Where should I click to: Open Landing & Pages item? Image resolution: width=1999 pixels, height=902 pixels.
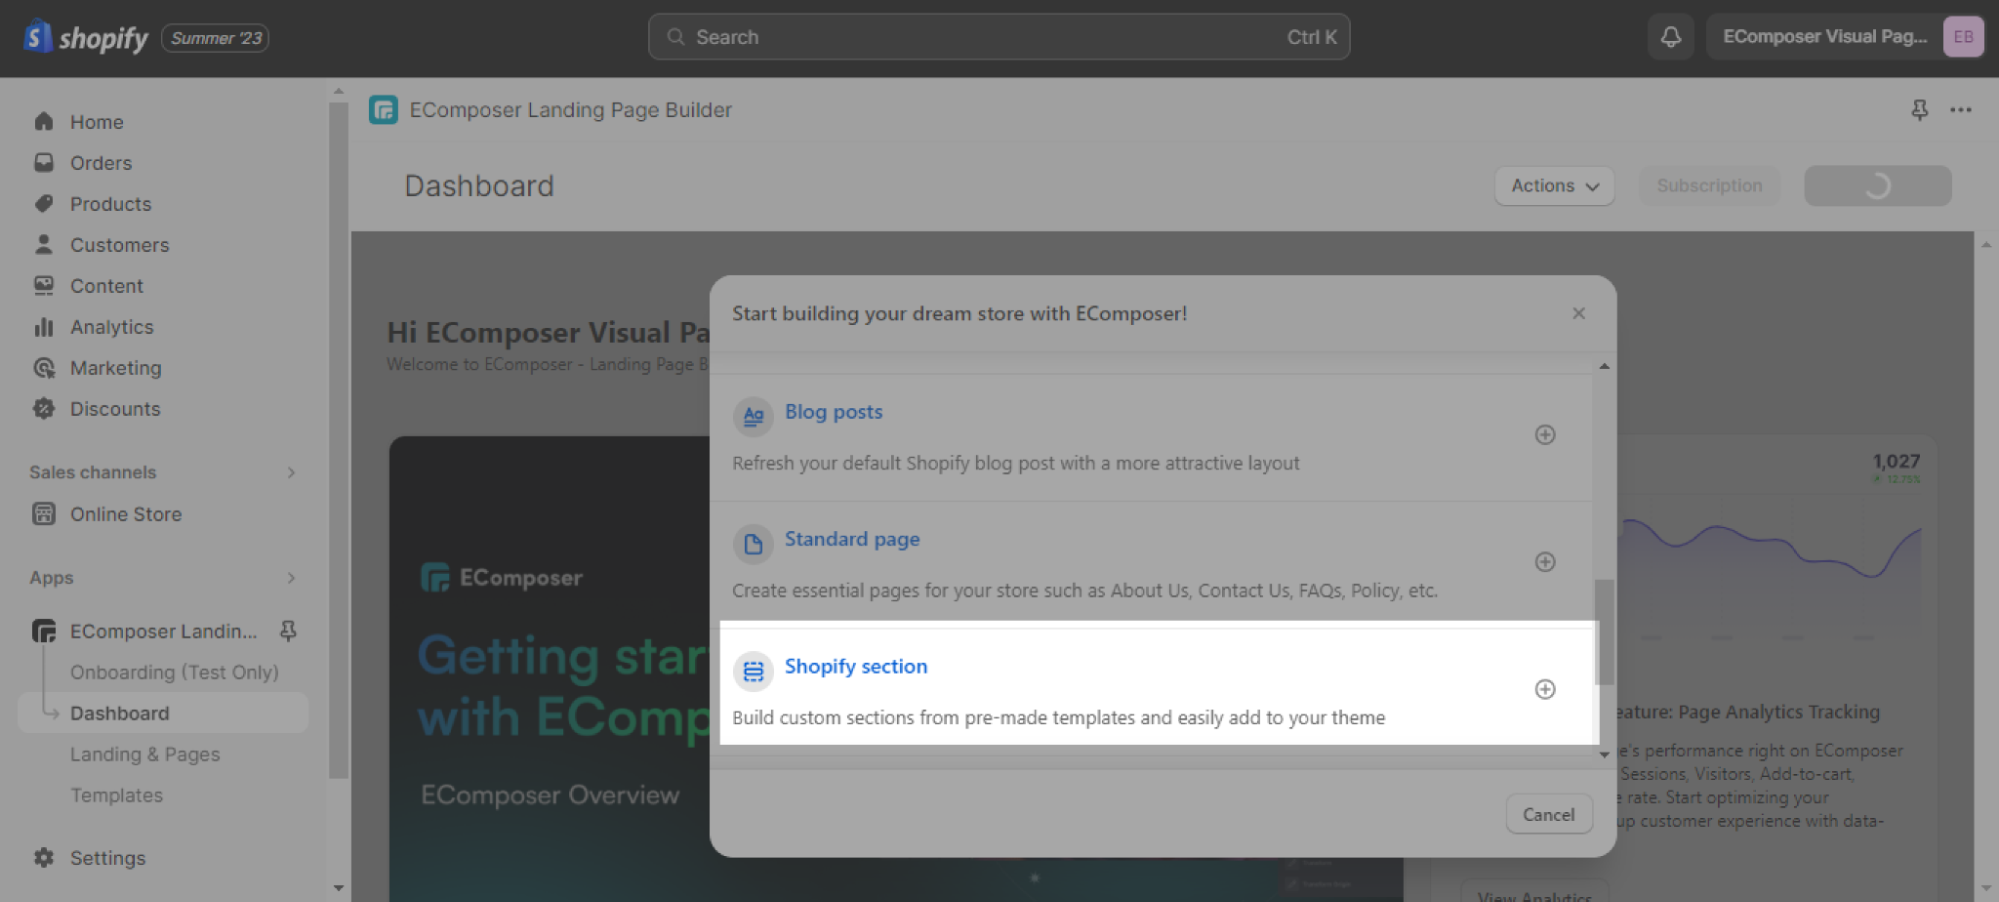point(145,754)
